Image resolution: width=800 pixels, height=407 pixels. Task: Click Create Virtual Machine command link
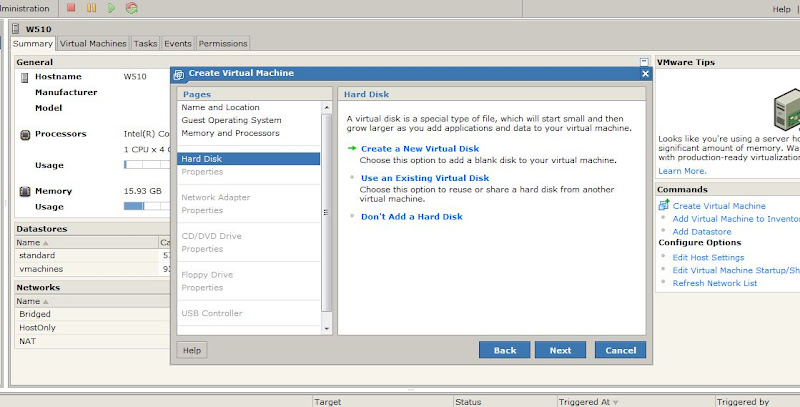coord(719,206)
